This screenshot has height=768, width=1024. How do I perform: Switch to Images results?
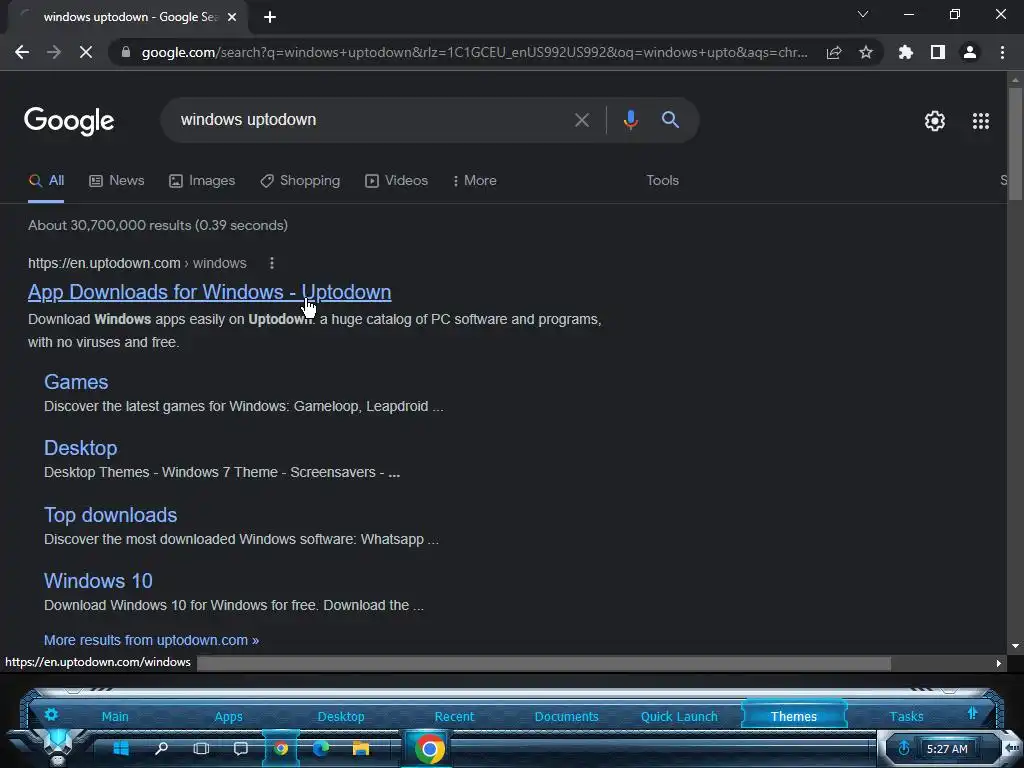pos(202,180)
